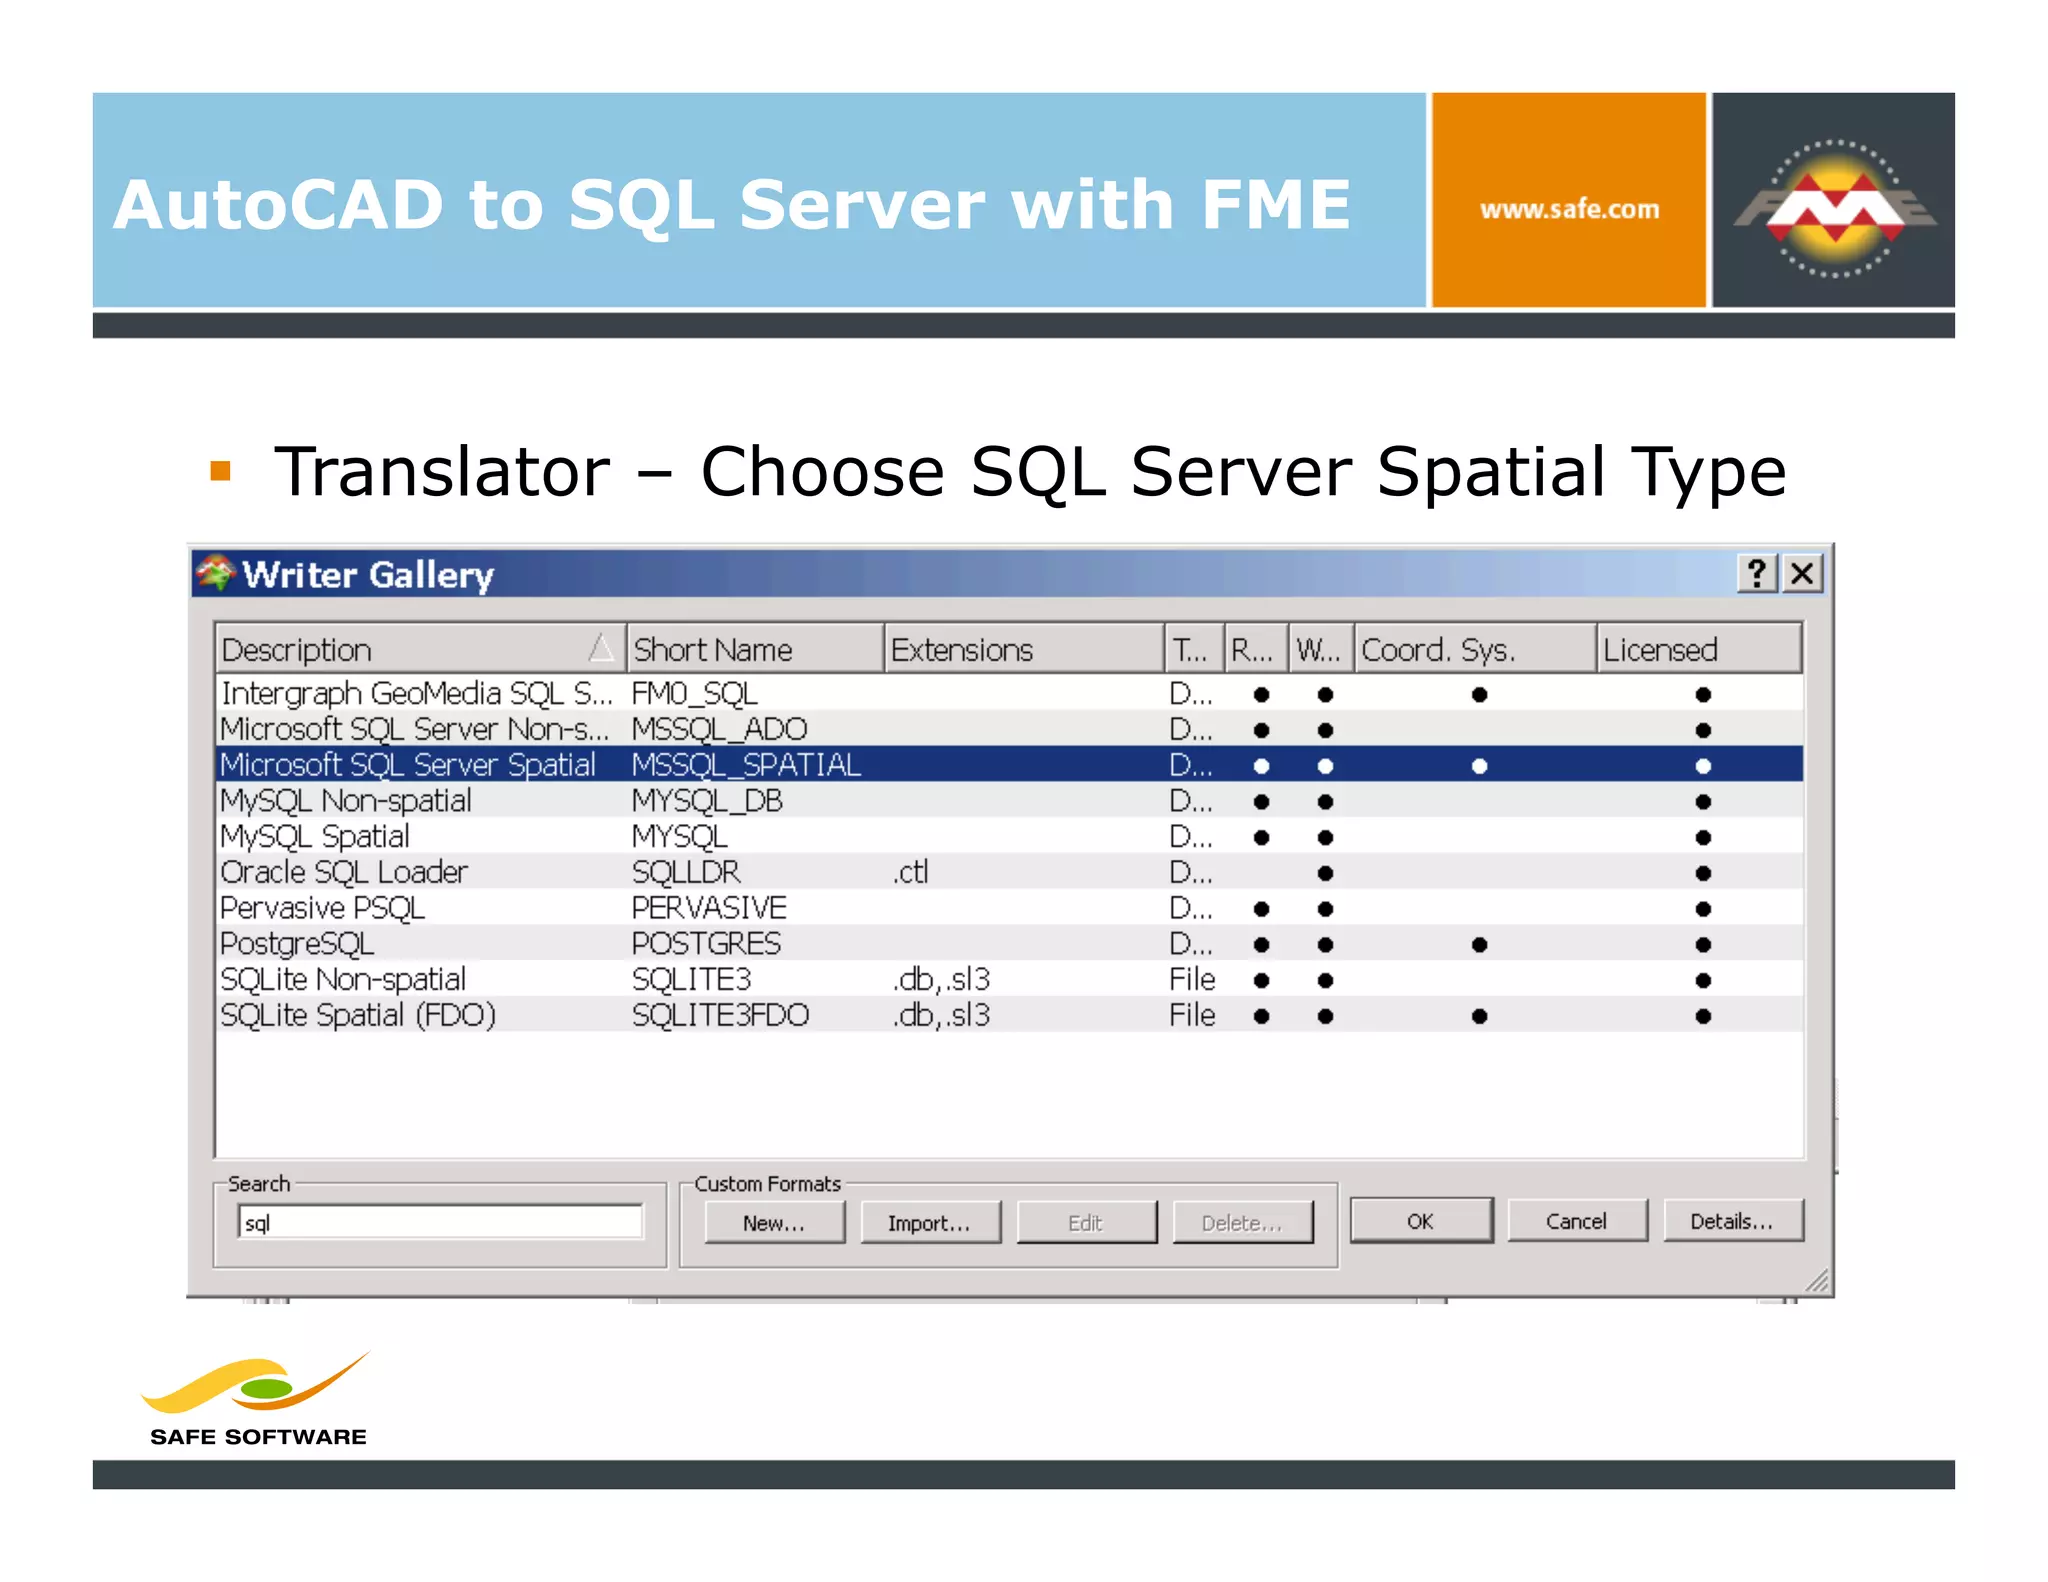Select the Intergraph GeoMedia SQL S... row
2048x1582 pixels.
[1010, 693]
